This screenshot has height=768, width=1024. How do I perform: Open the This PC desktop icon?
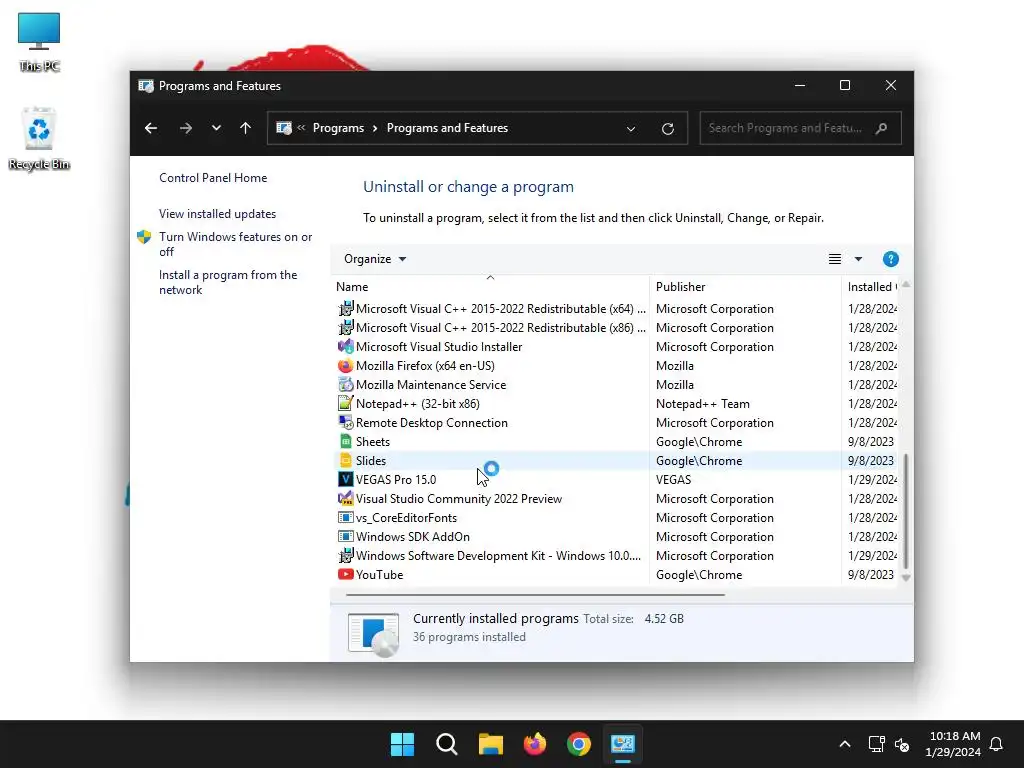click(39, 42)
